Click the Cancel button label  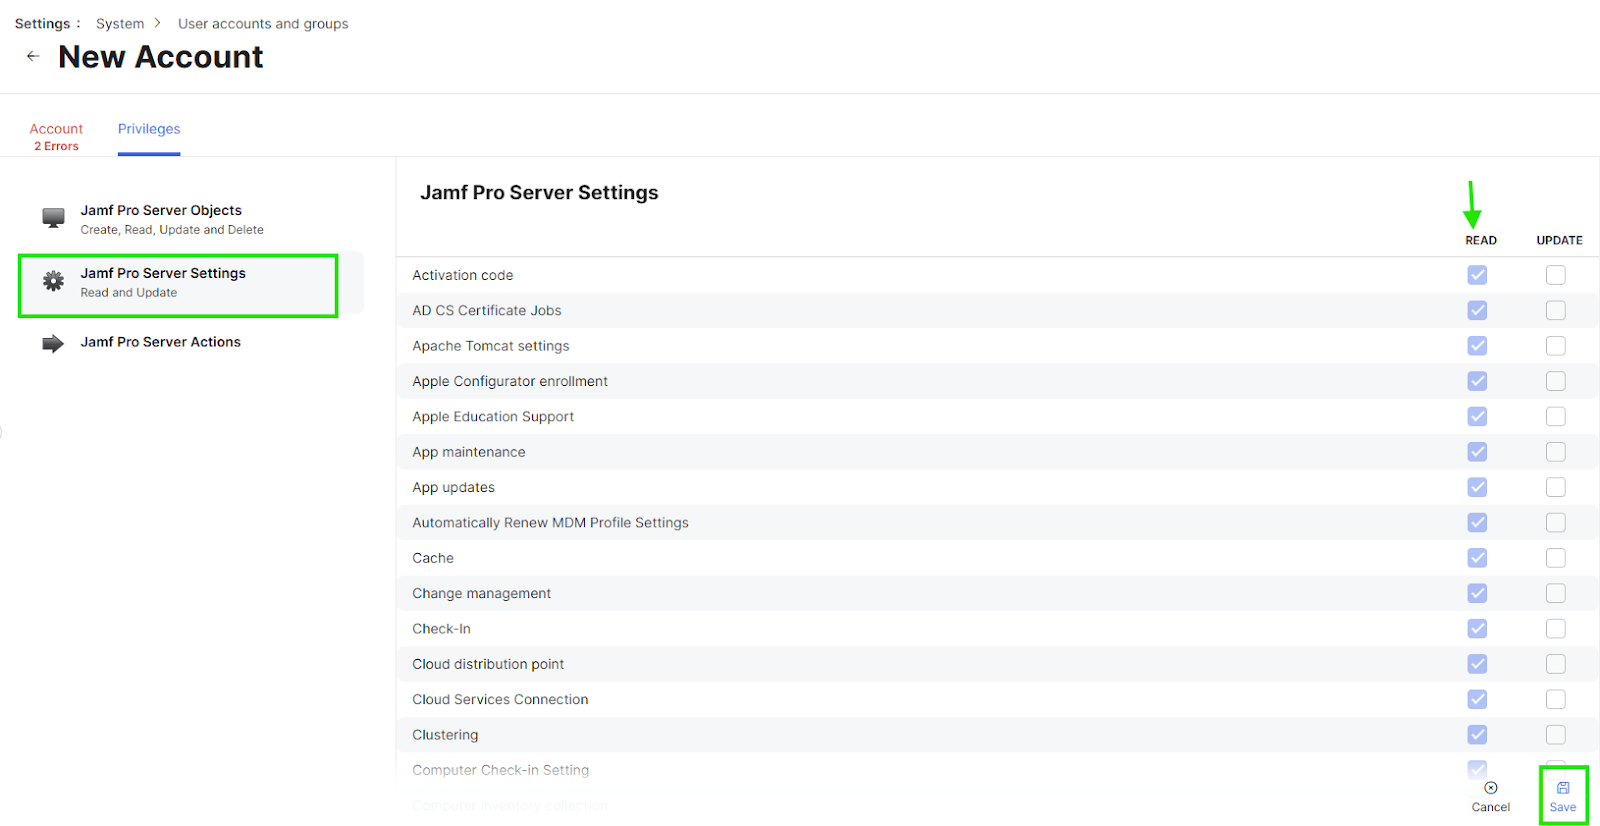[1491, 807]
